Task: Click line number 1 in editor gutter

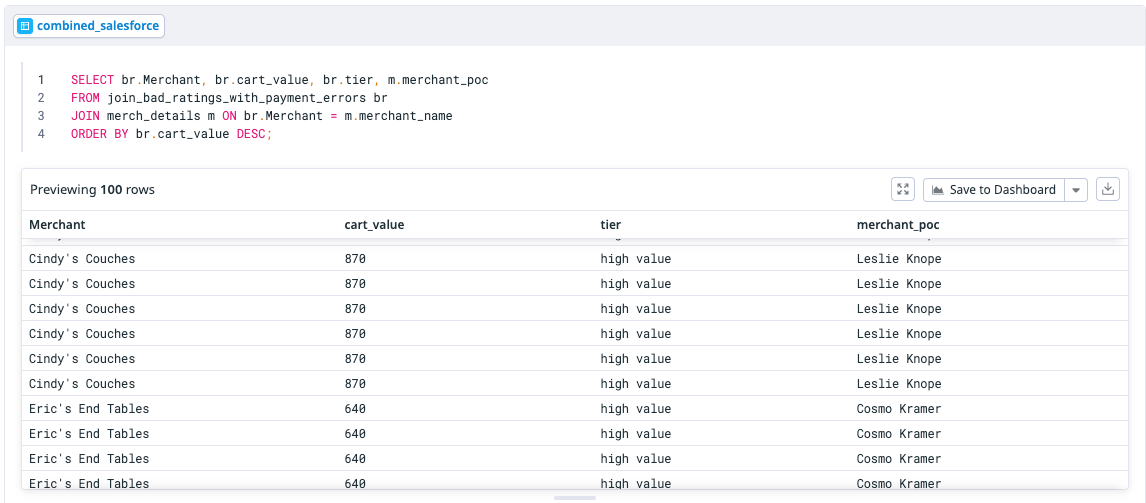Action: point(41,80)
